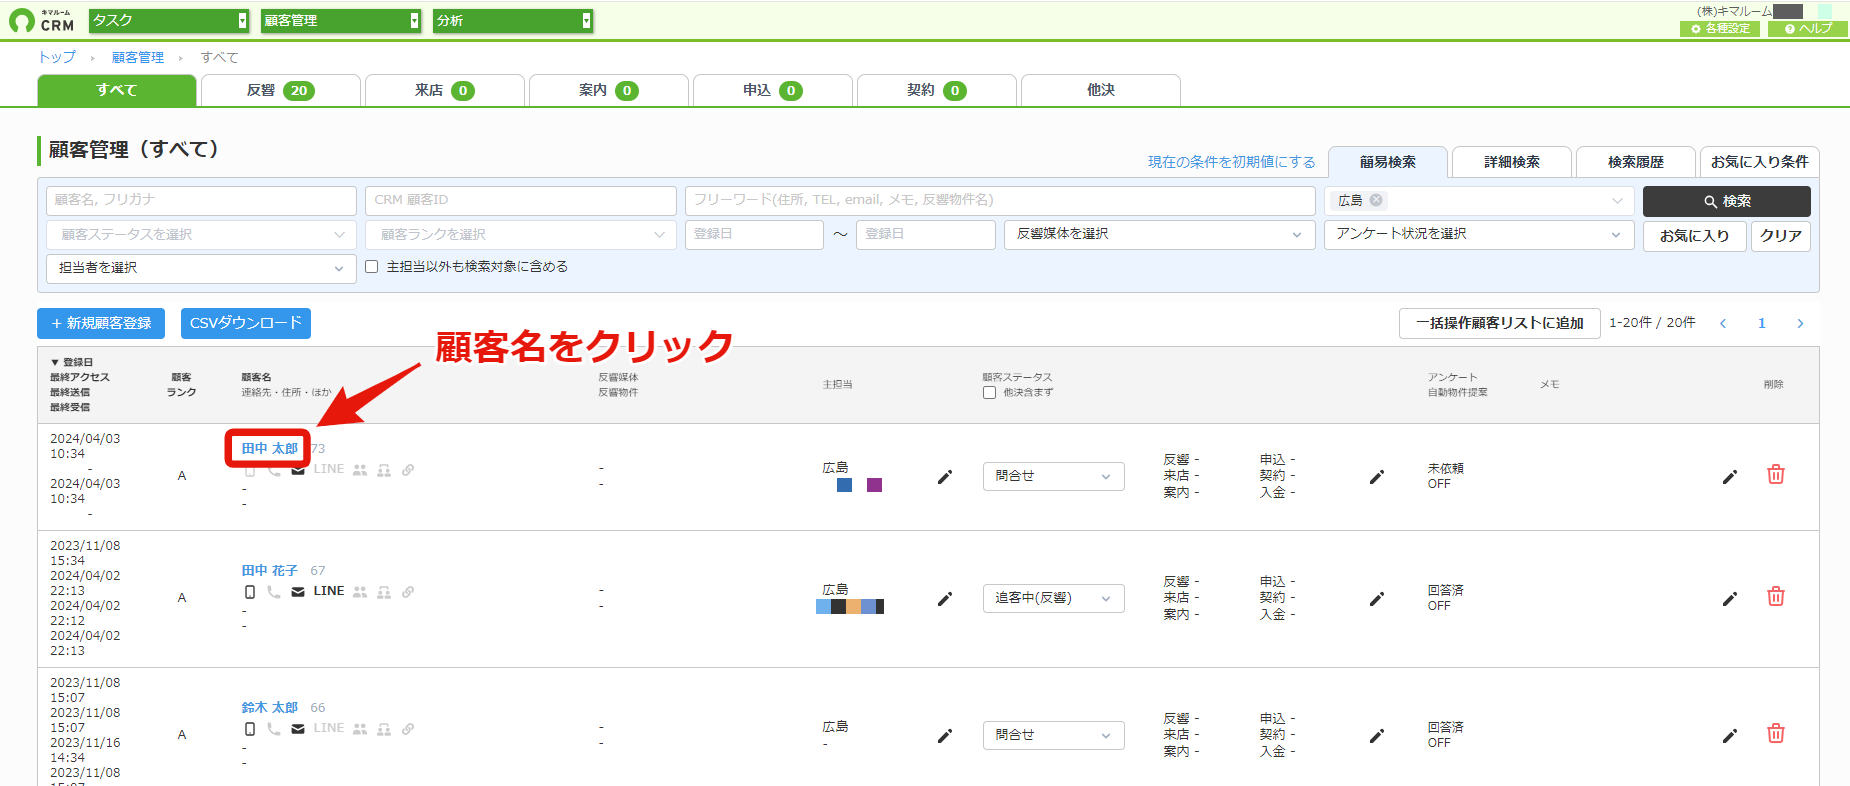Expand the 反響媒体を選択 dropdown
The width and height of the screenshot is (1850, 786).
[x=1160, y=234]
